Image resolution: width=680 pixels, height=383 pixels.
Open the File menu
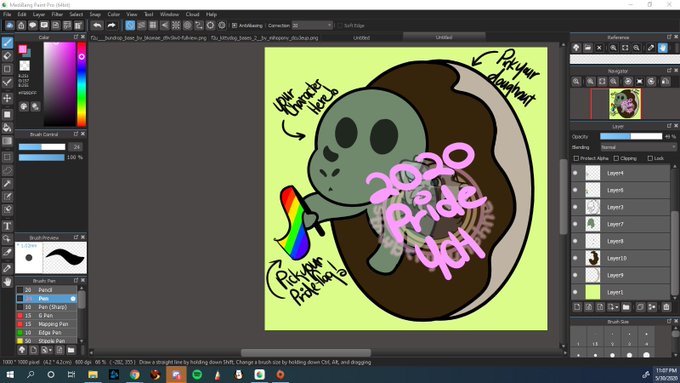[x=7, y=14]
